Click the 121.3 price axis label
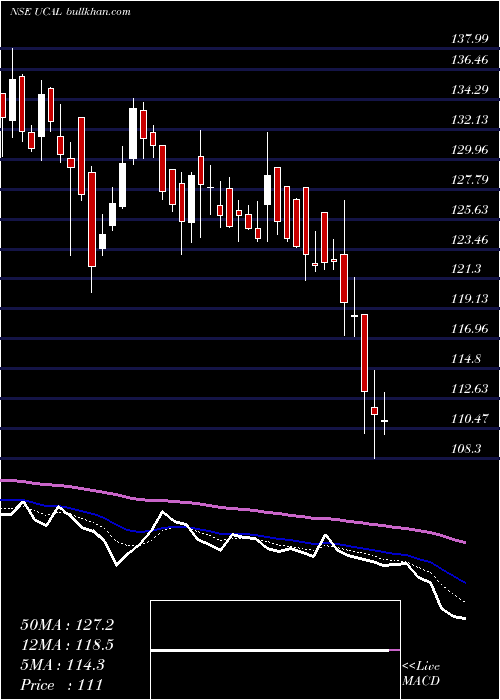The image size is (500, 700). click(x=467, y=269)
